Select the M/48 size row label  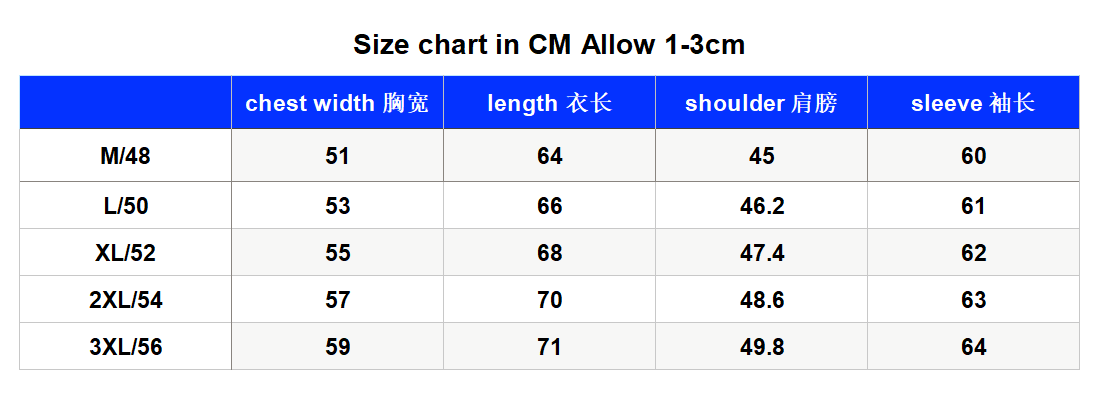[x=125, y=156]
